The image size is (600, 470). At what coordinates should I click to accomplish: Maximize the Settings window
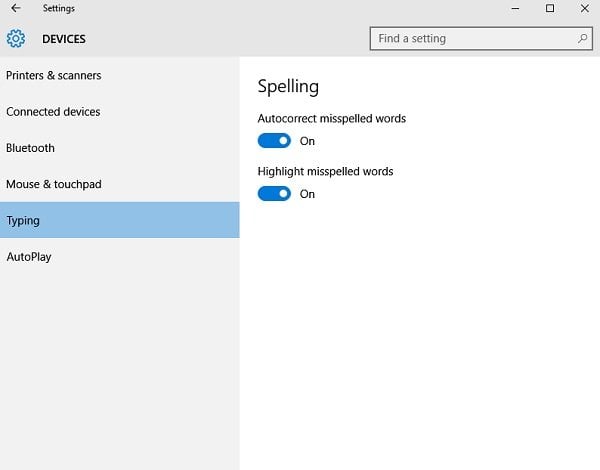(550, 8)
